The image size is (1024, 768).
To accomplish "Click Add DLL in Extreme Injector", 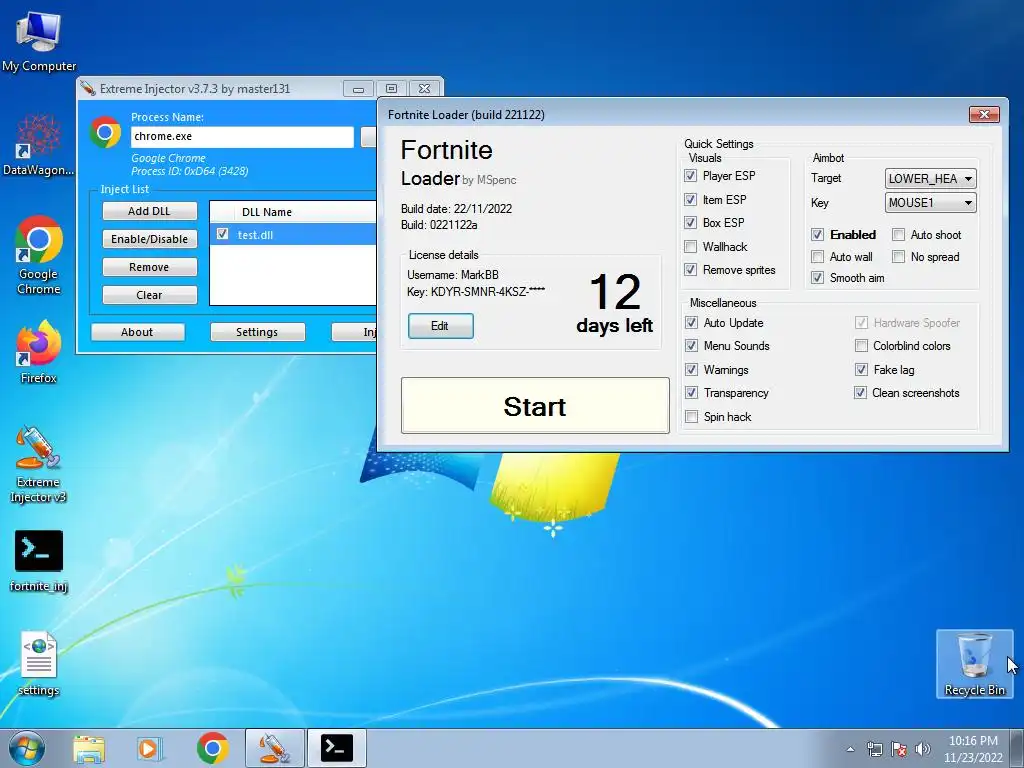I will pos(150,211).
